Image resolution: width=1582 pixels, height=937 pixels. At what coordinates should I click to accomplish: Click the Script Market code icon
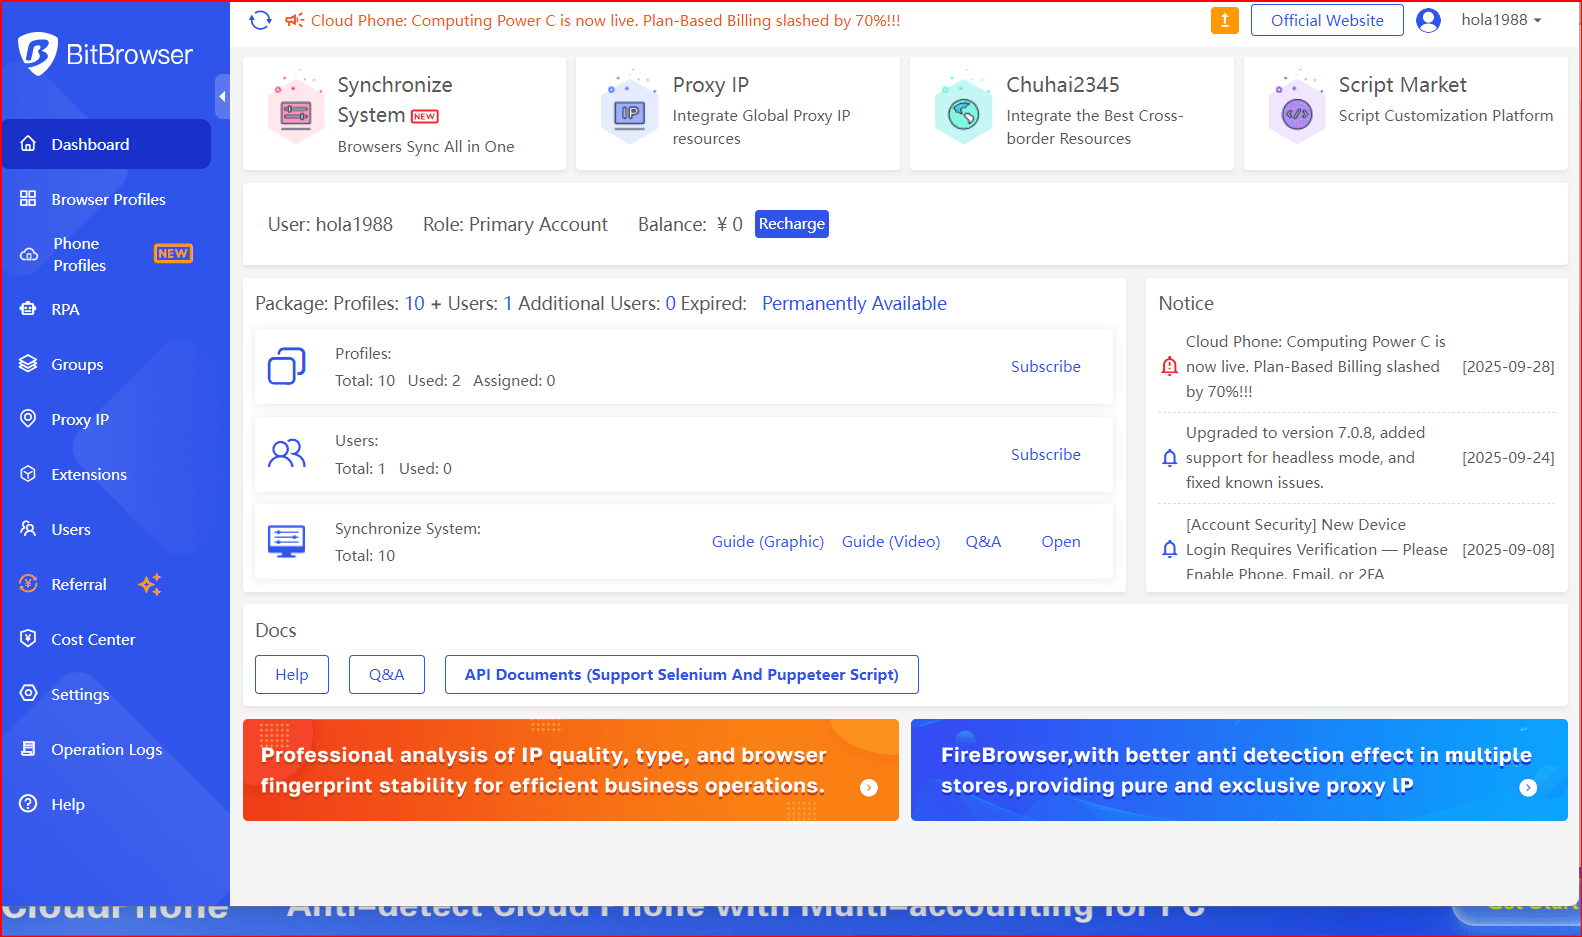tap(1296, 114)
